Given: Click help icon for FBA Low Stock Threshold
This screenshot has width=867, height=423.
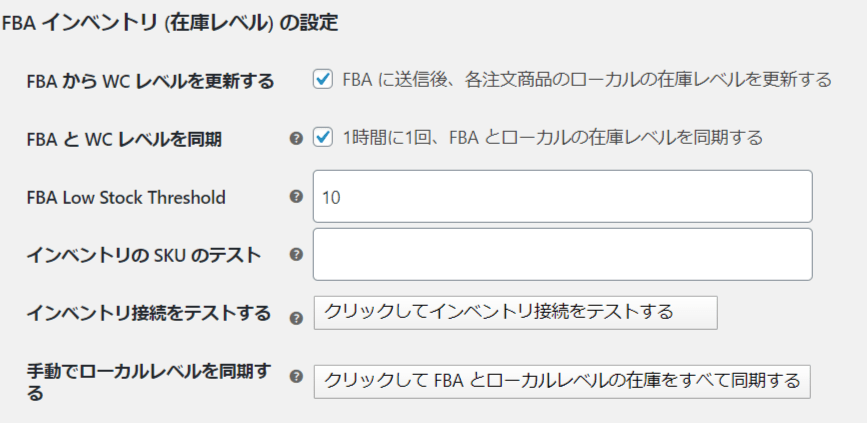Looking at the screenshot, I should click(x=296, y=196).
